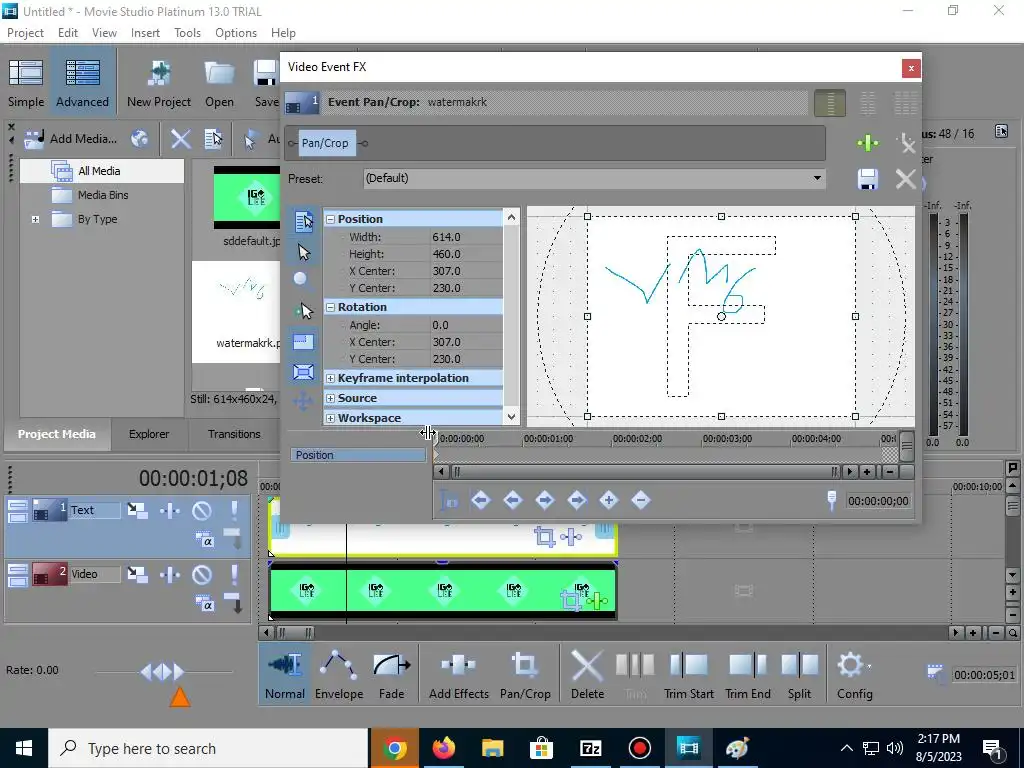Image resolution: width=1024 pixels, height=768 pixels.
Task: Save the preset with floppy disk icon
Action: click(x=867, y=179)
